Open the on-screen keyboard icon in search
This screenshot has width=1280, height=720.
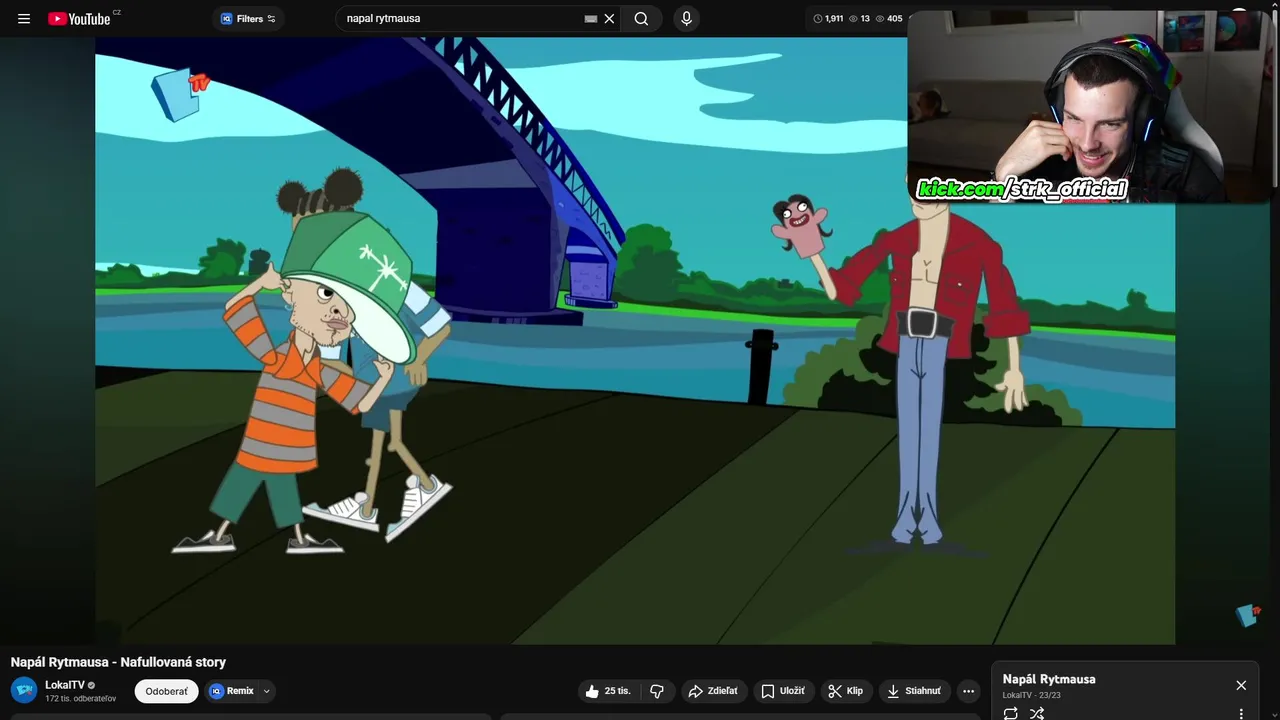pos(591,18)
